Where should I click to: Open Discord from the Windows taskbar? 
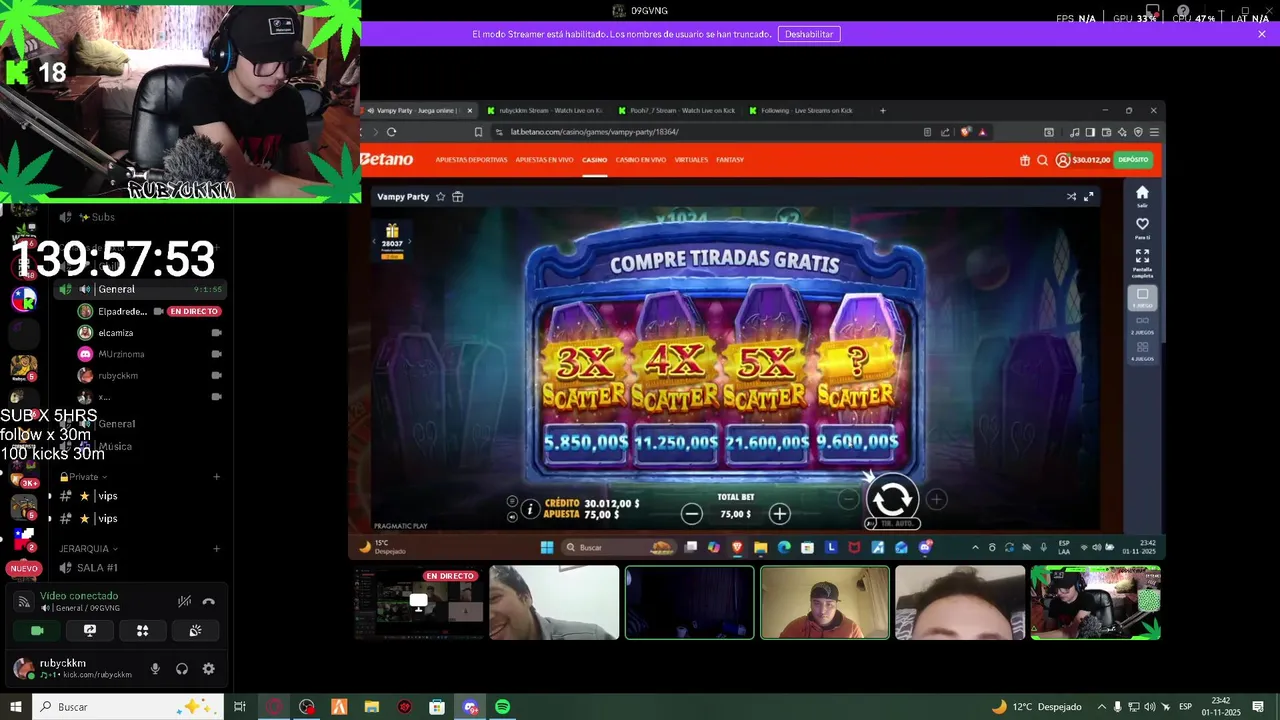pyautogui.click(x=470, y=707)
